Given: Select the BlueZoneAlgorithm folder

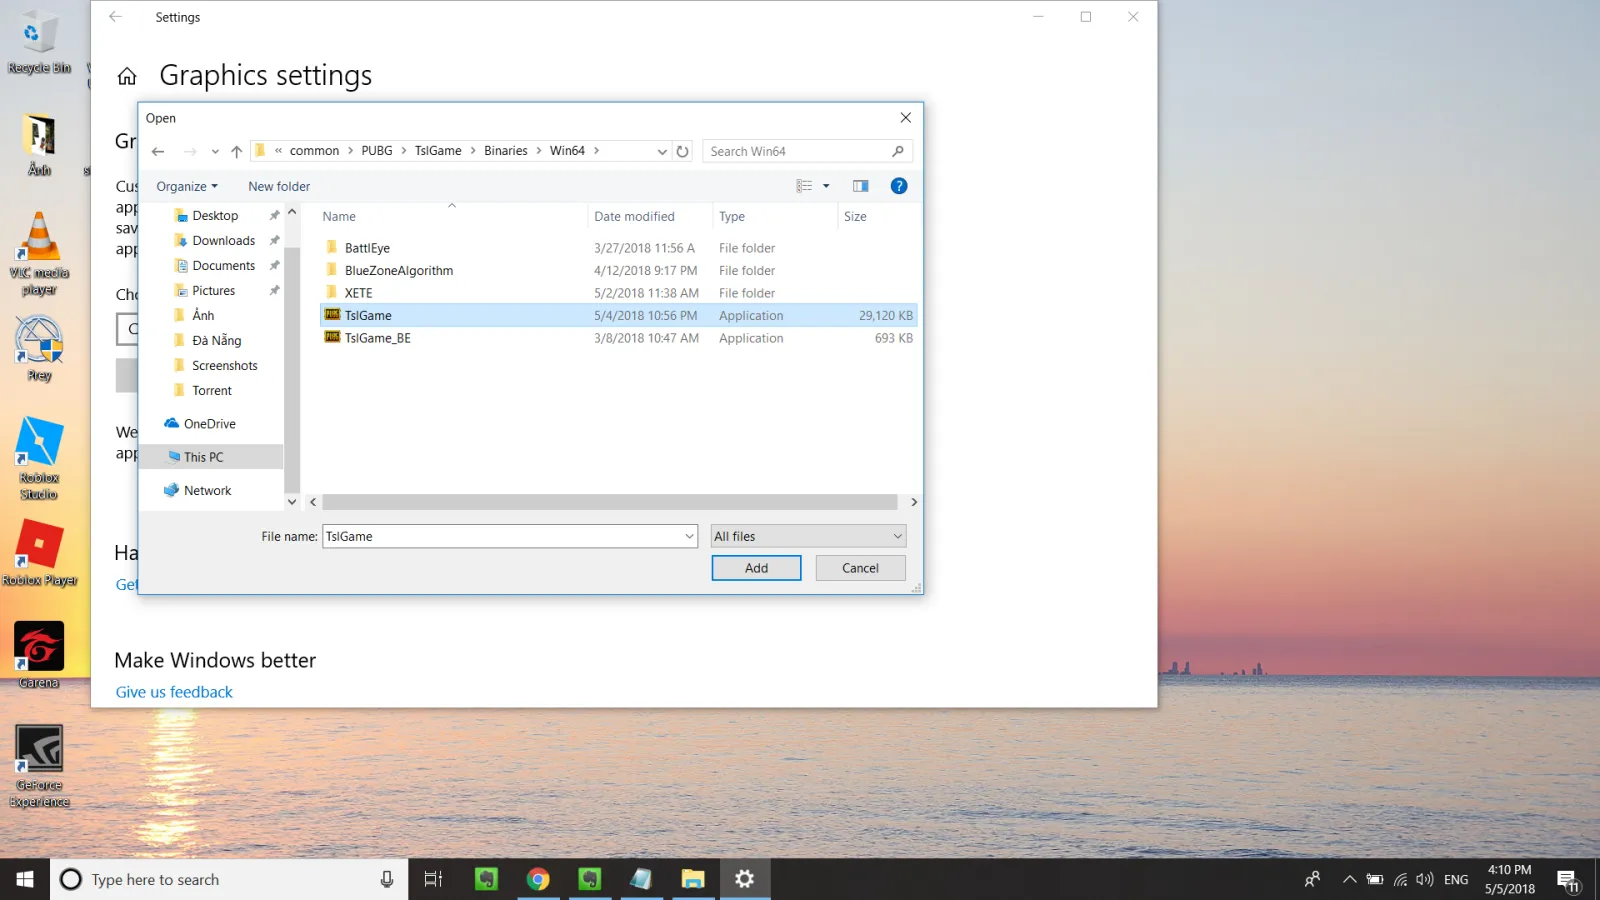Looking at the screenshot, I should [398, 270].
